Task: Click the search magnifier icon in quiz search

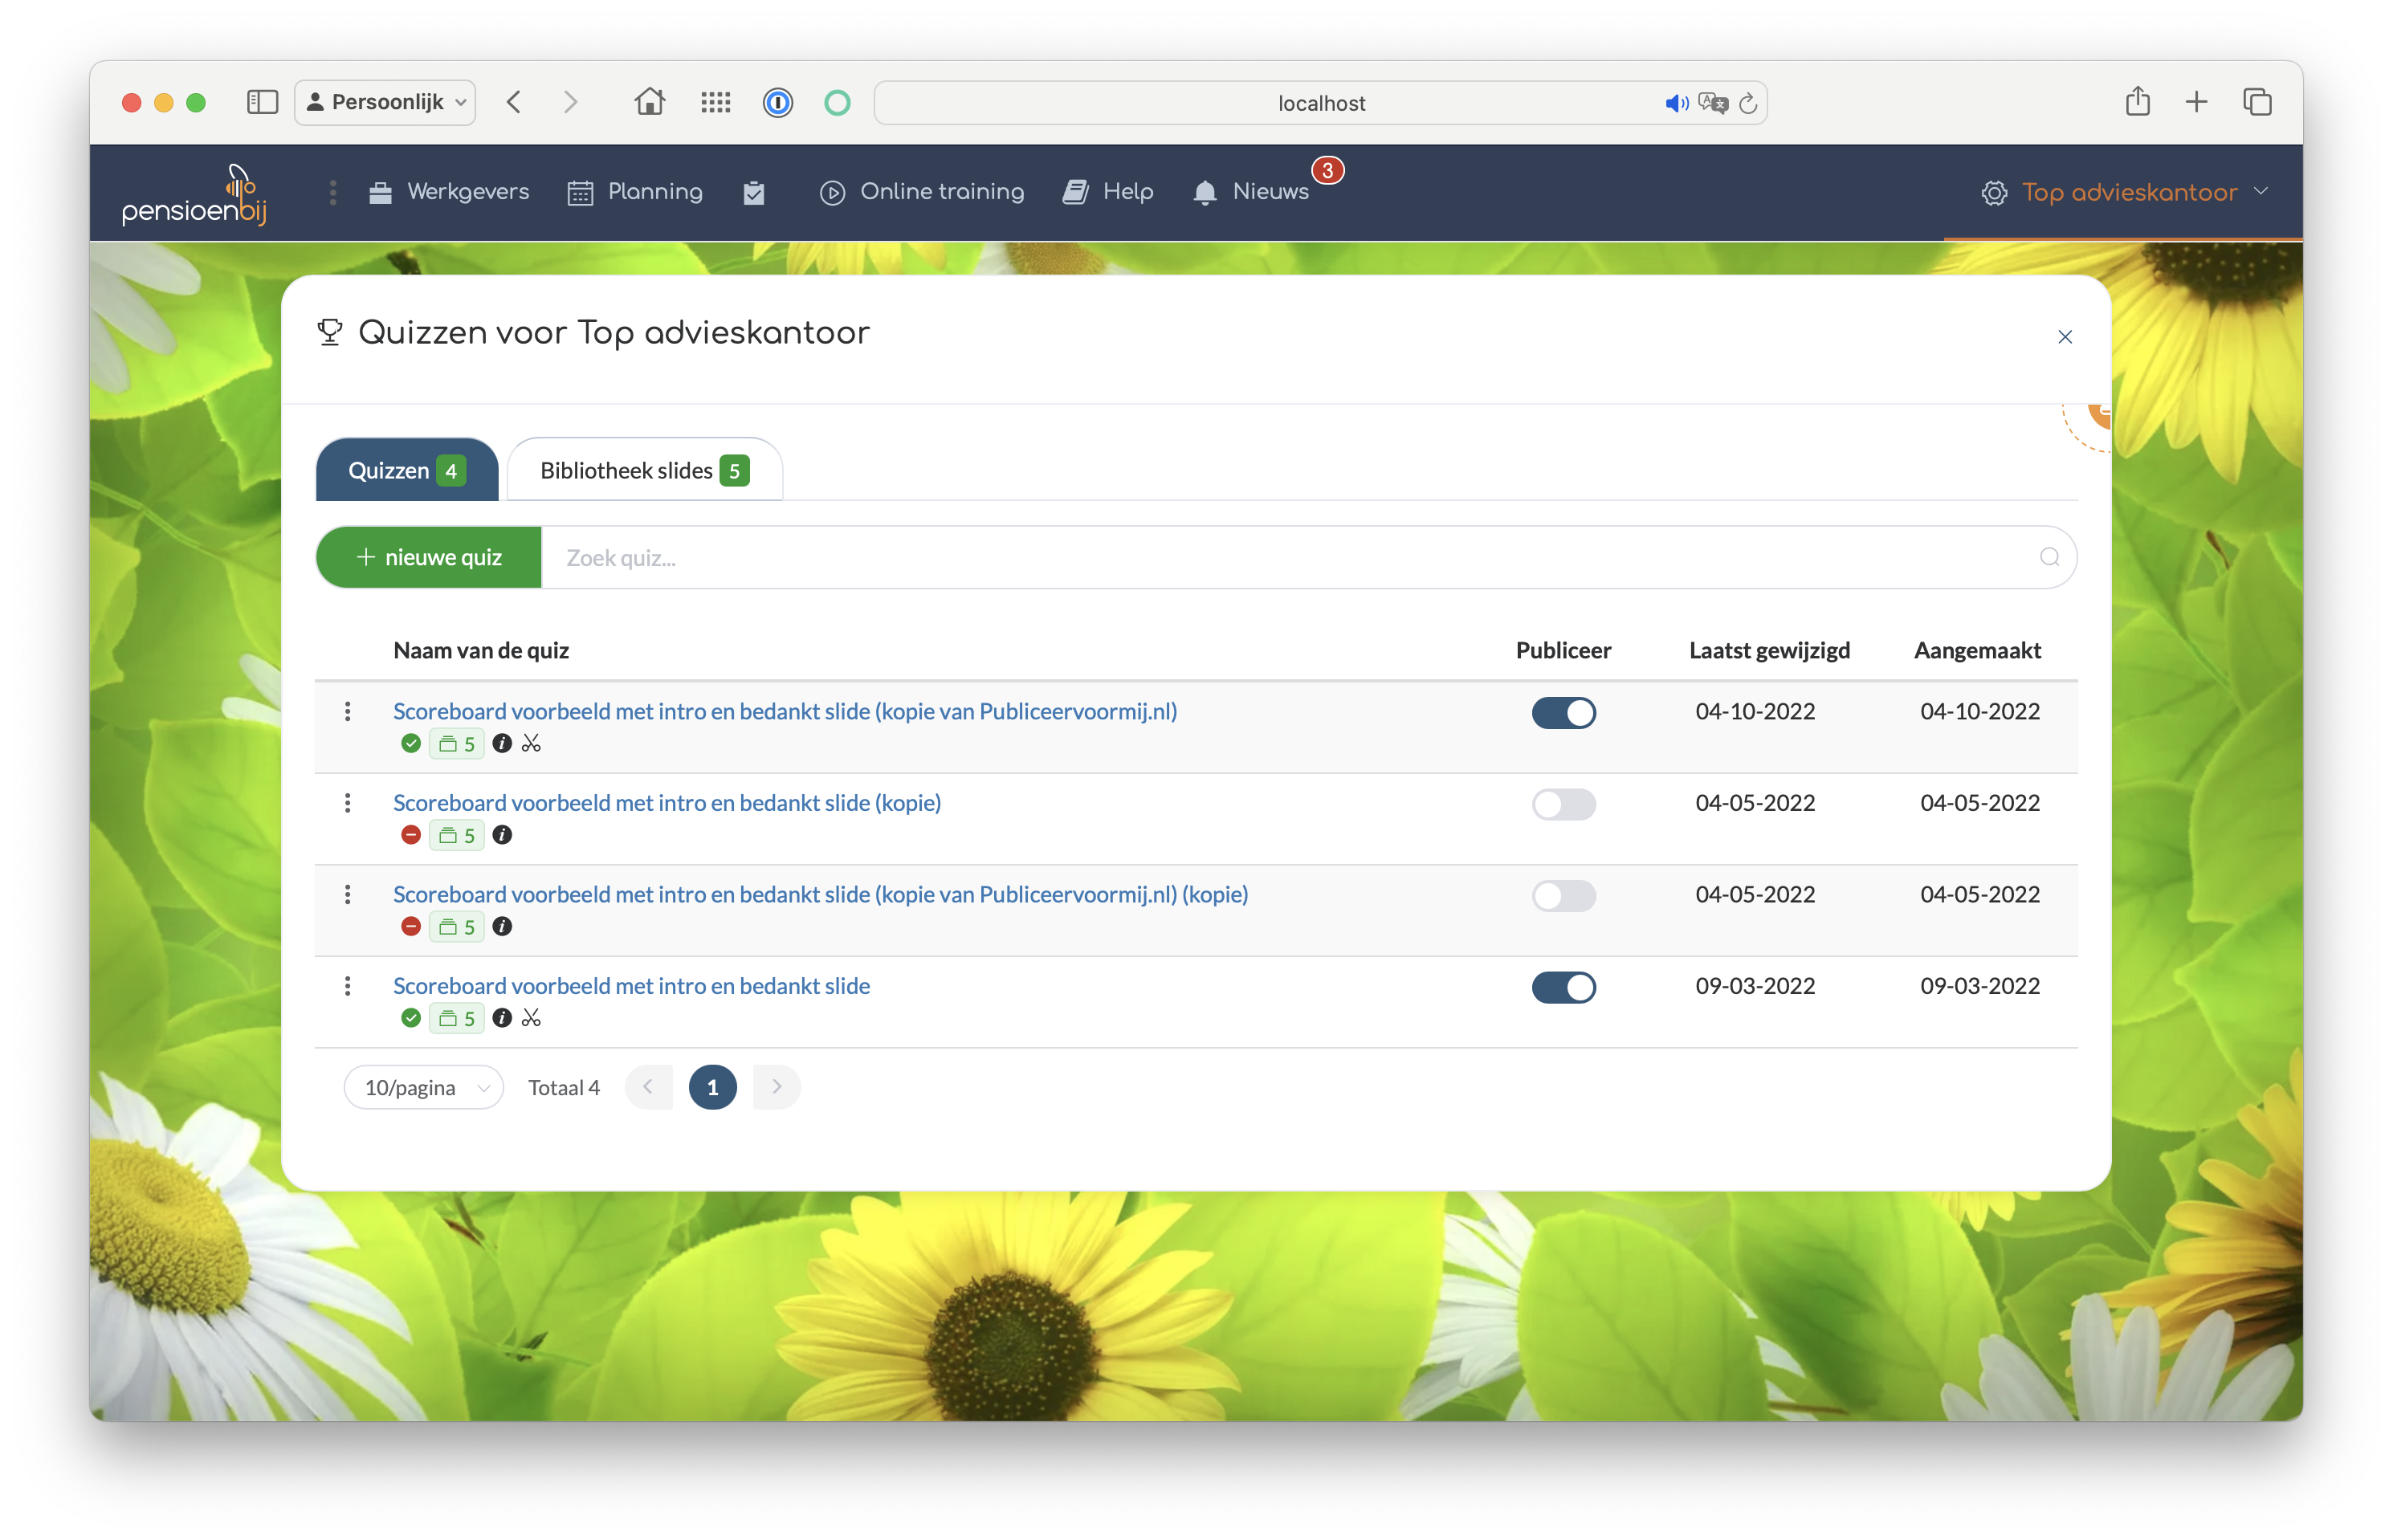Action: coord(2049,557)
